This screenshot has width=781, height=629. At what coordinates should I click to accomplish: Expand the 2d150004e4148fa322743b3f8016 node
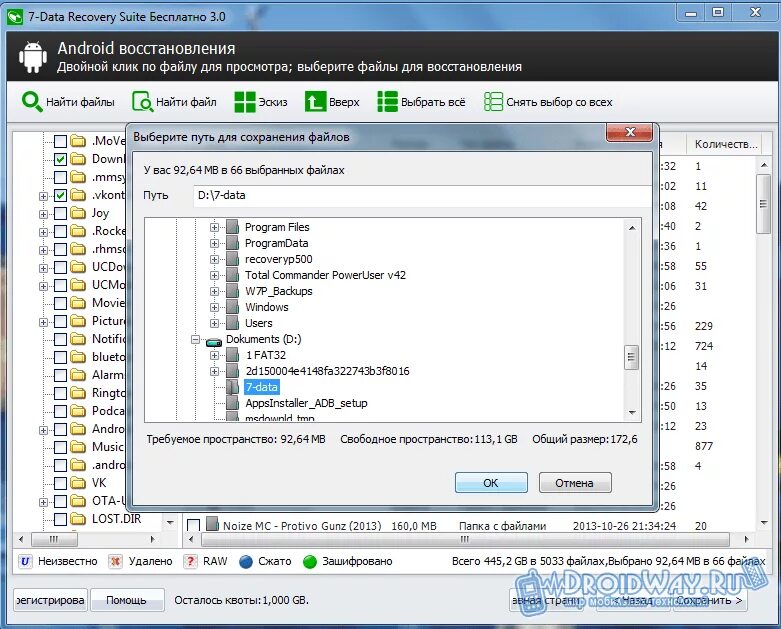214,371
